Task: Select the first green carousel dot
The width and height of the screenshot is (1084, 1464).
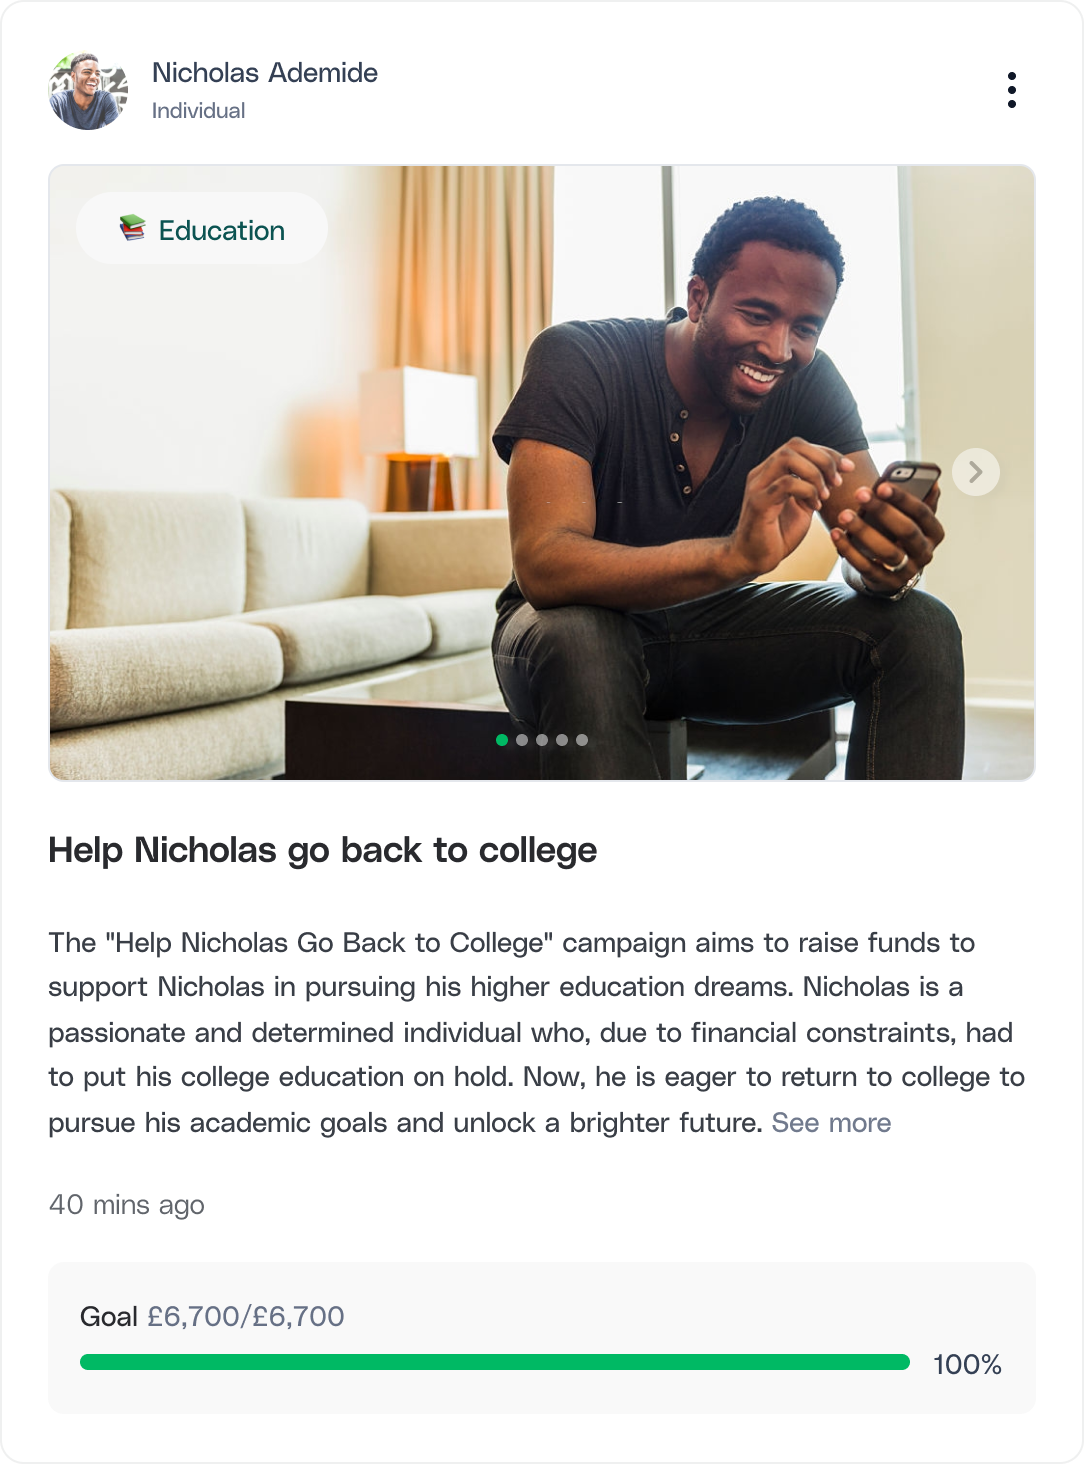Action: pyautogui.click(x=502, y=740)
